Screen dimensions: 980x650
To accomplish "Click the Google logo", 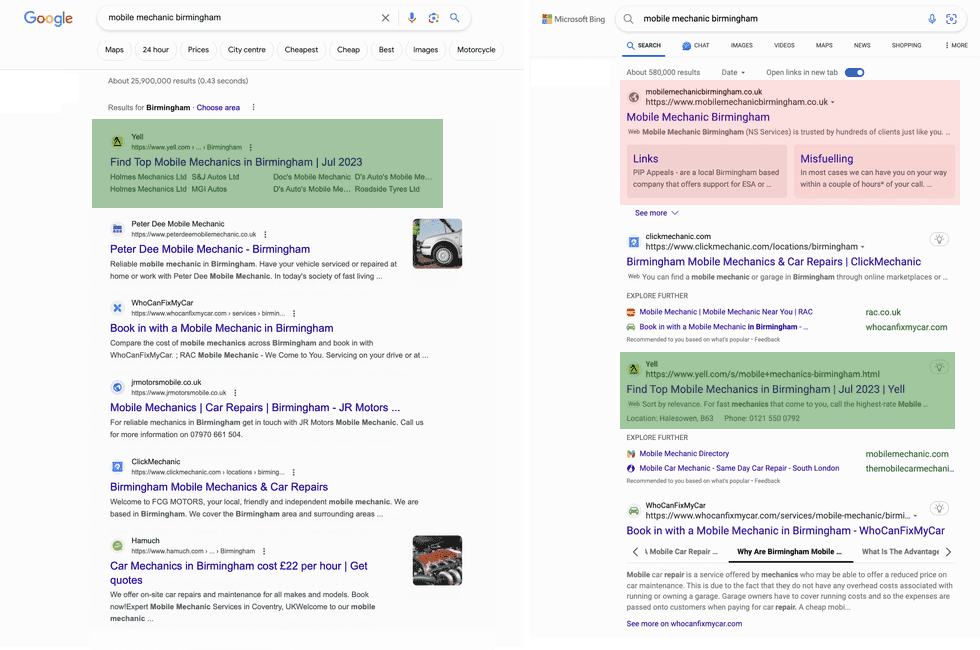I will tap(48, 18).
